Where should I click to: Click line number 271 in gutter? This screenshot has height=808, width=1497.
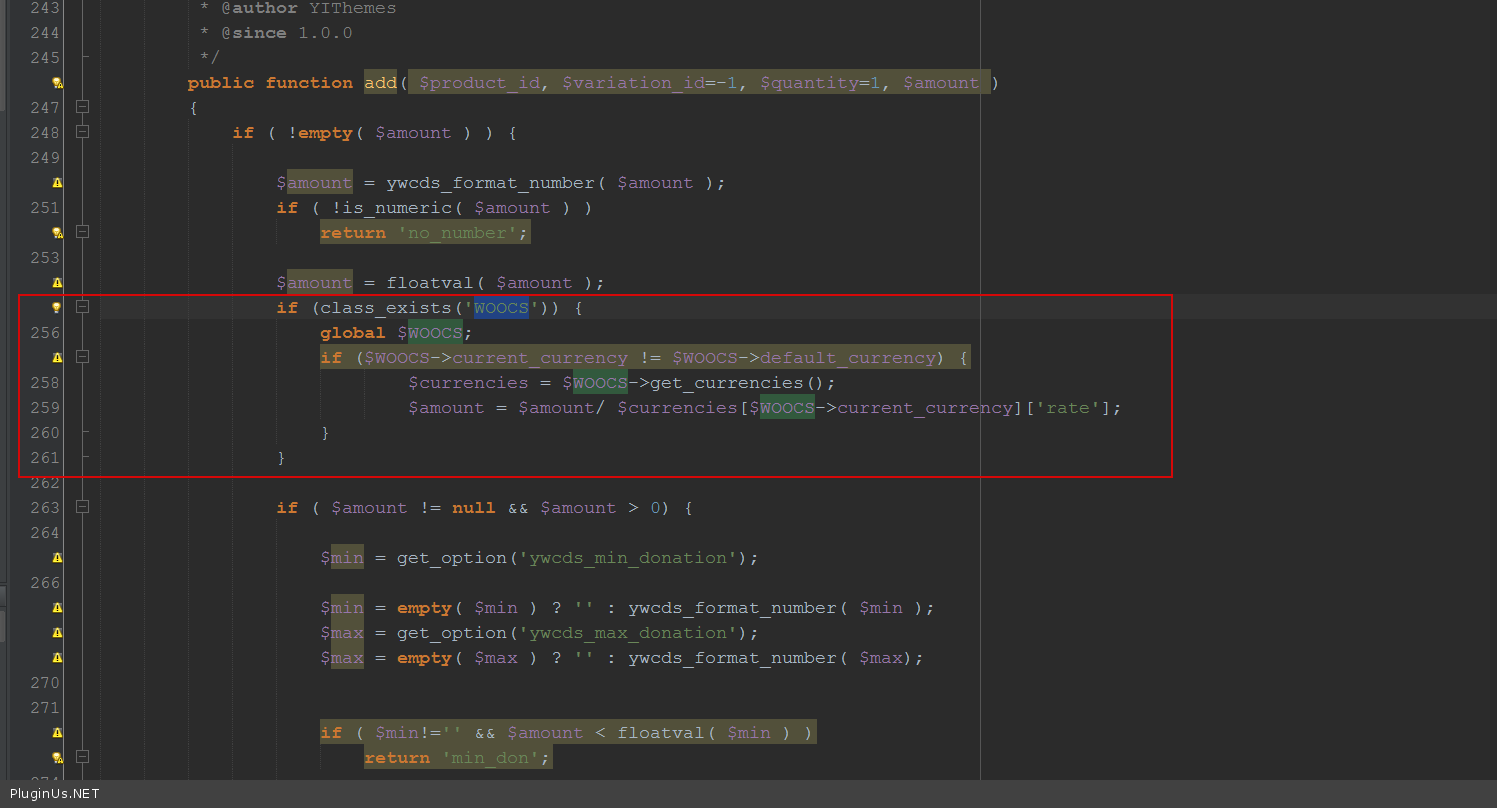pyautogui.click(x=45, y=708)
